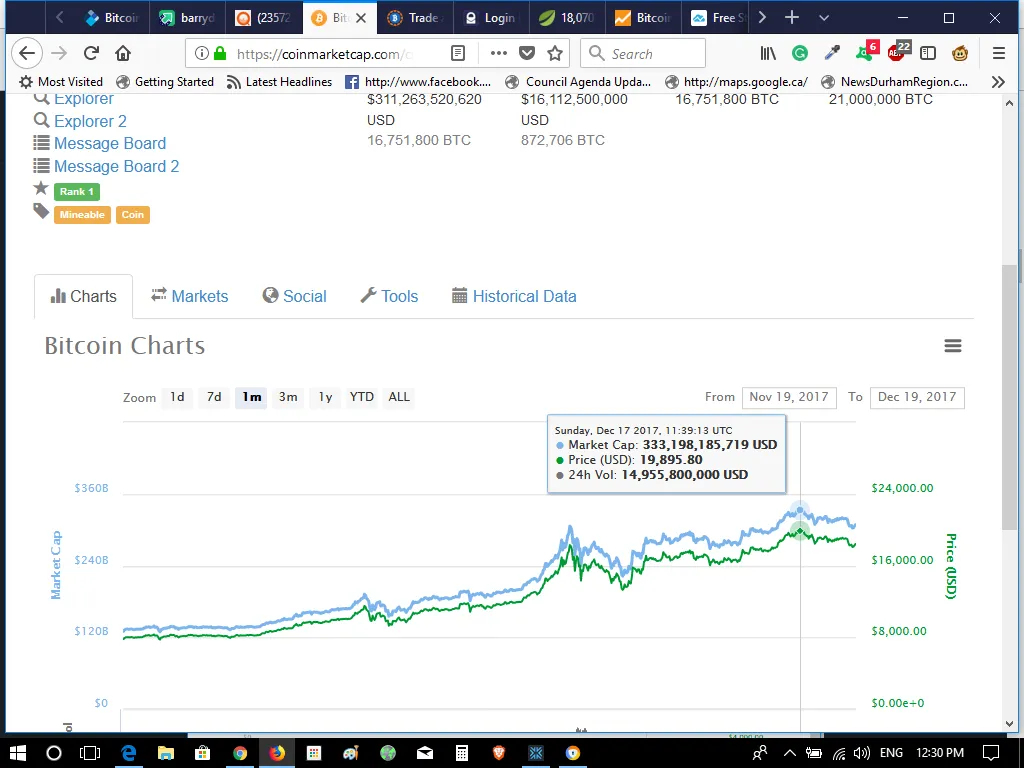1024x768 pixels.
Task: Switch to the barryd tab
Action: pyautogui.click(x=188, y=18)
